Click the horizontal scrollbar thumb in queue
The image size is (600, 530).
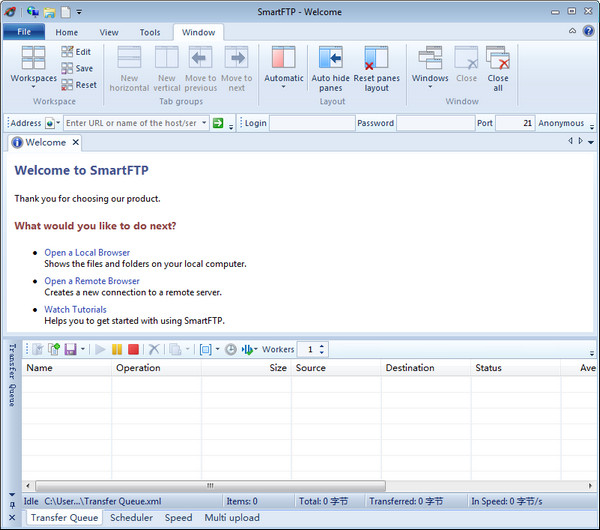(x=210, y=486)
